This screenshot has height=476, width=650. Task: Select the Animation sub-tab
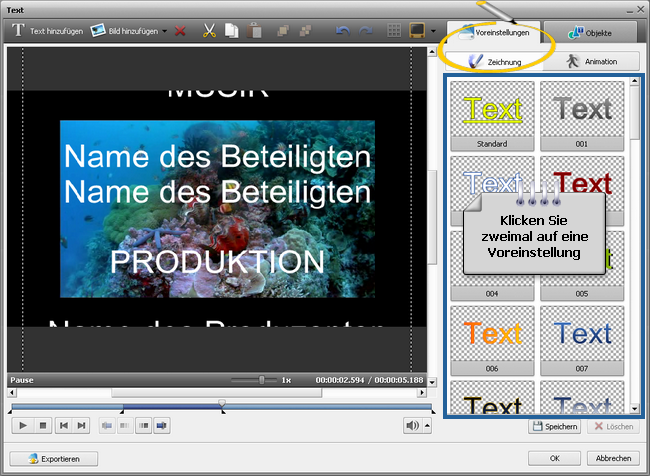click(x=592, y=61)
